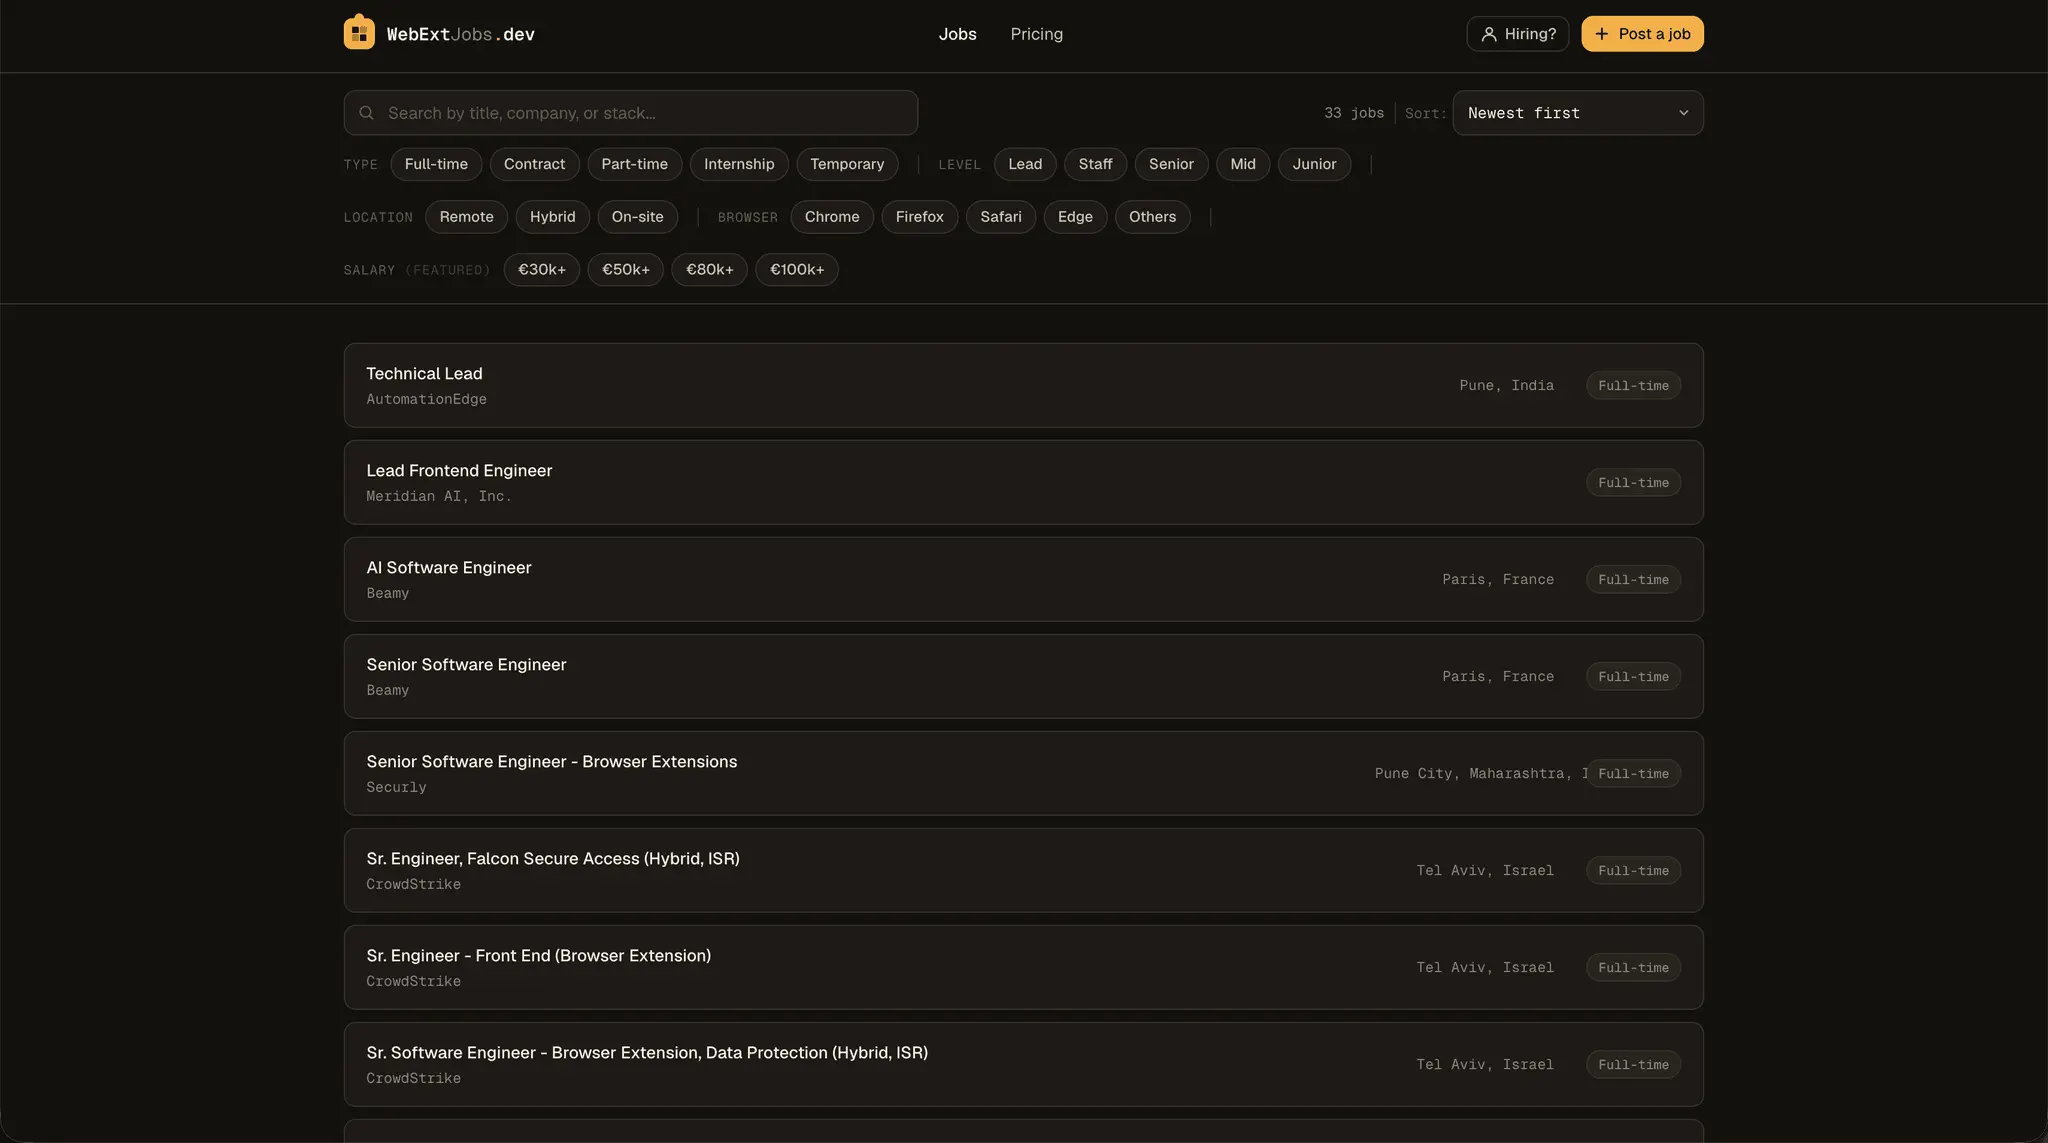Open Sr. Engineer, Falcon Secure Access listing

point(1024,871)
